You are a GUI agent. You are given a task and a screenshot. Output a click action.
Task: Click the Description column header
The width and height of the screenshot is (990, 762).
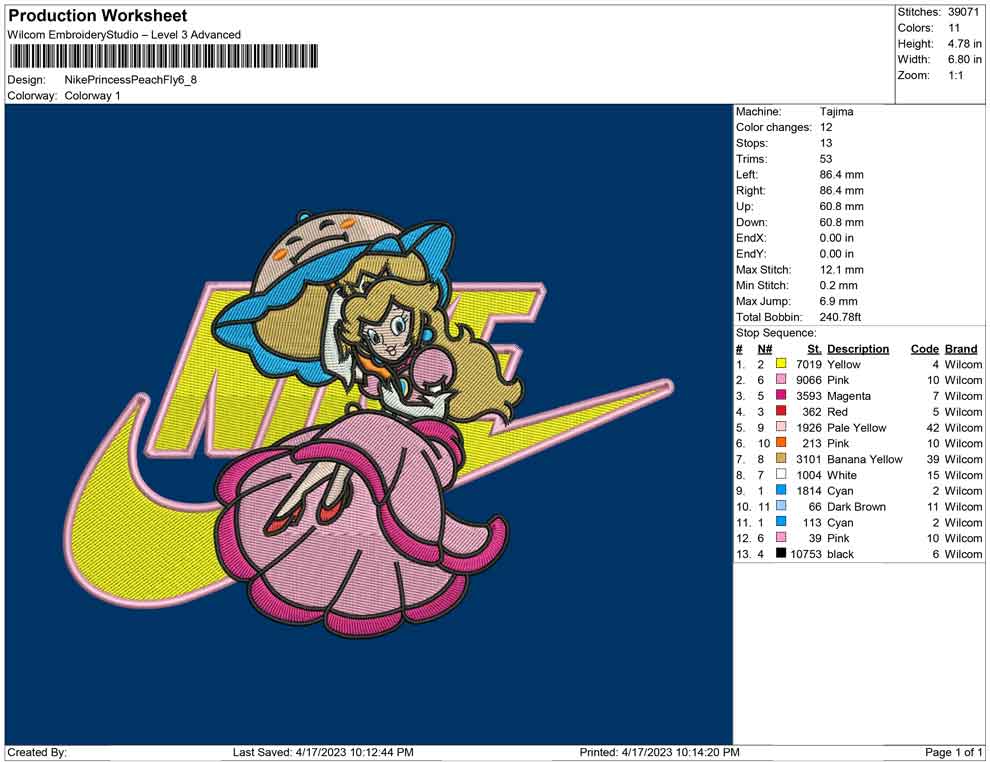click(857, 349)
